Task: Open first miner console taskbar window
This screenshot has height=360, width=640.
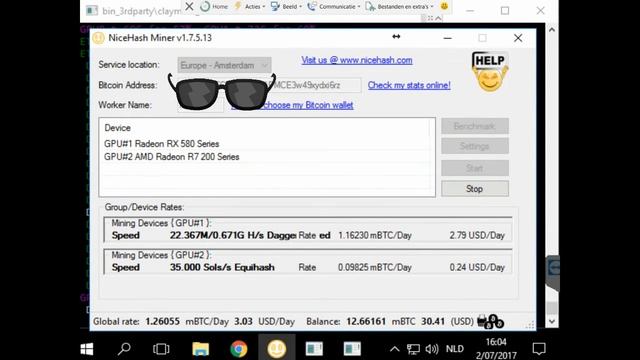Action: (314, 349)
